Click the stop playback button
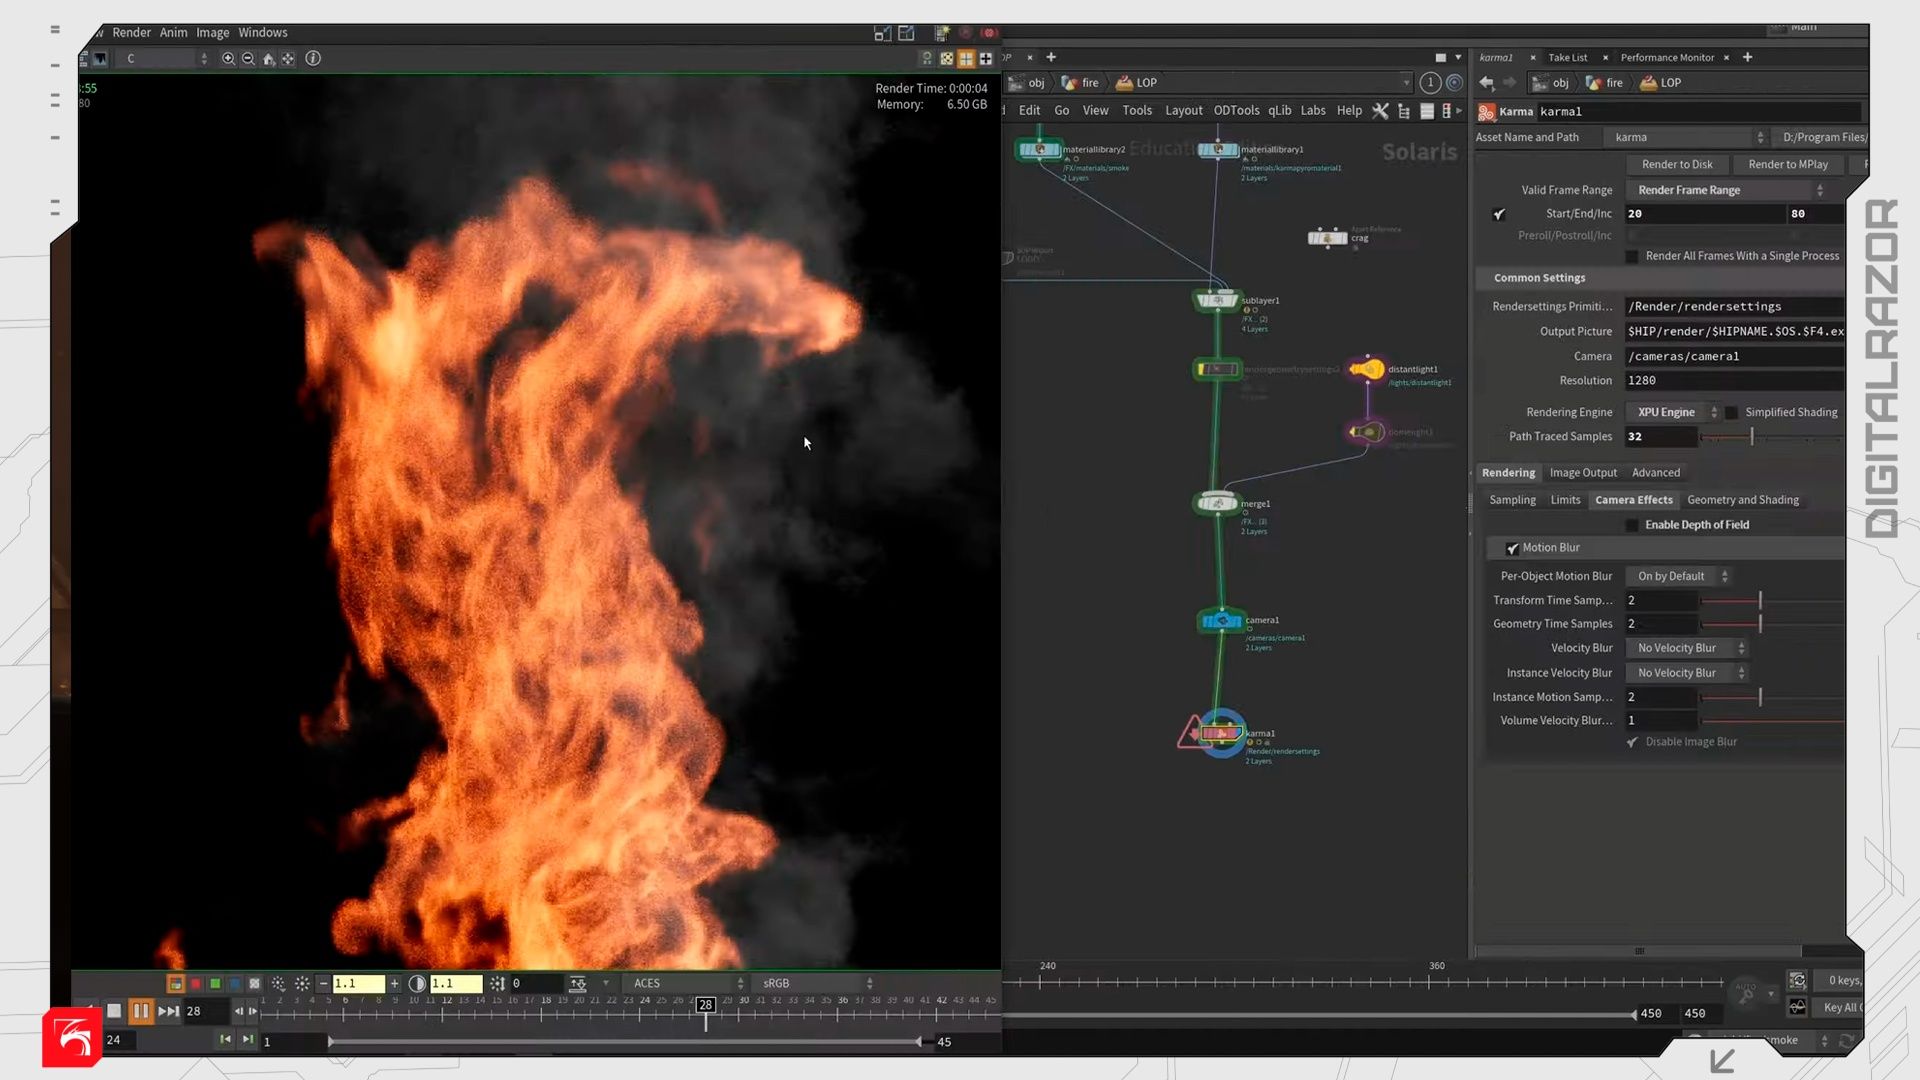Image resolution: width=1920 pixels, height=1080 pixels. click(x=114, y=1011)
